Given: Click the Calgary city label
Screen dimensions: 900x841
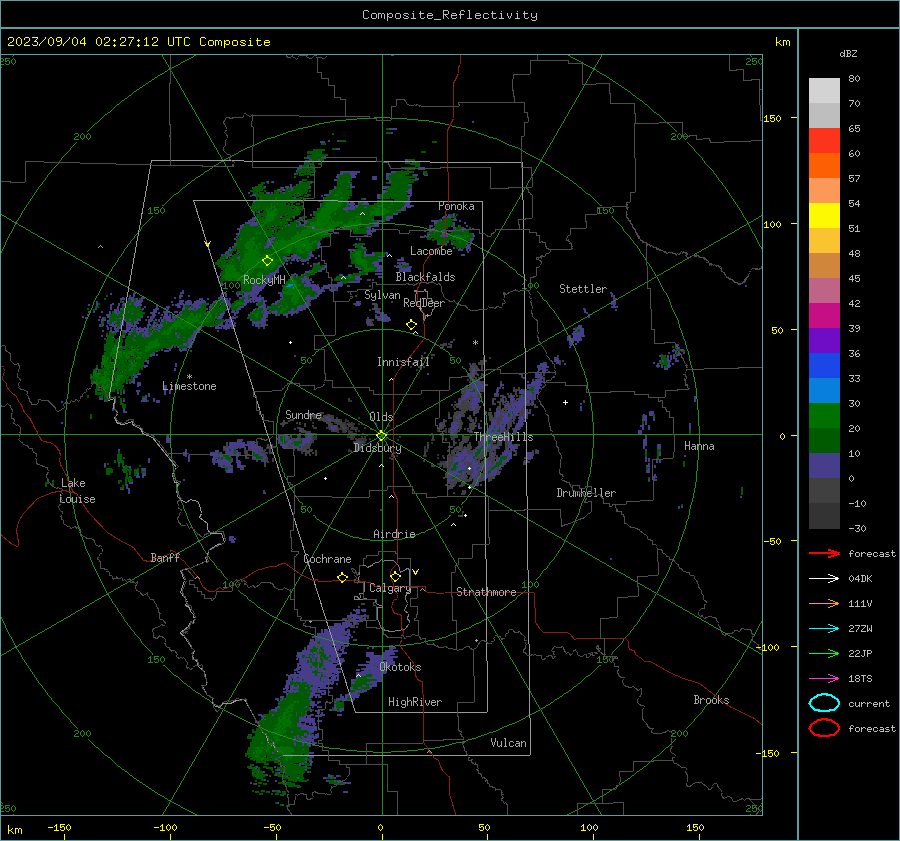Looking at the screenshot, I should (390, 588).
